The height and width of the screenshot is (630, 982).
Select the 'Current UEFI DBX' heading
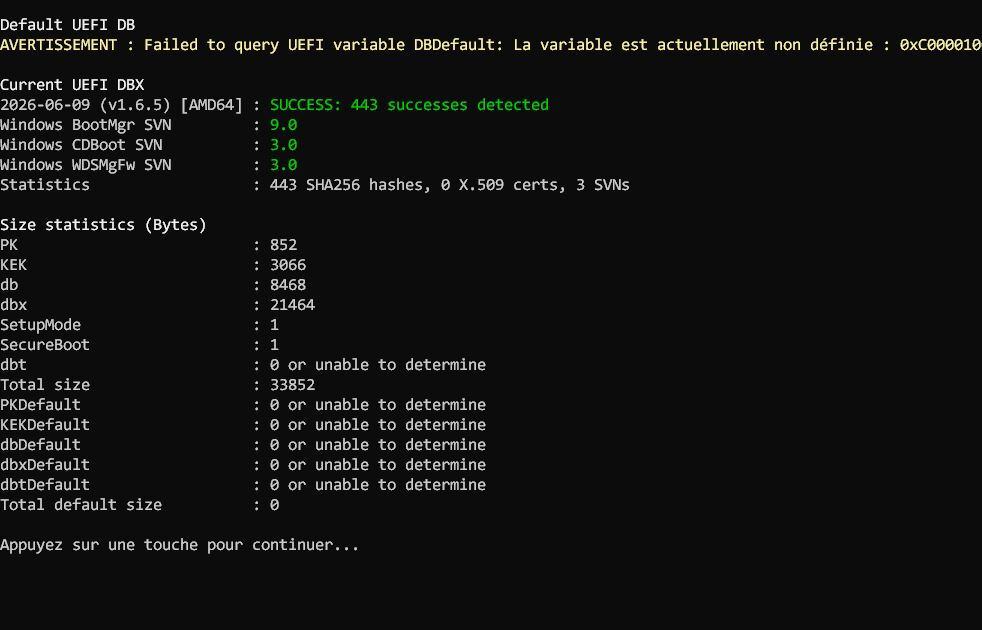72,85
